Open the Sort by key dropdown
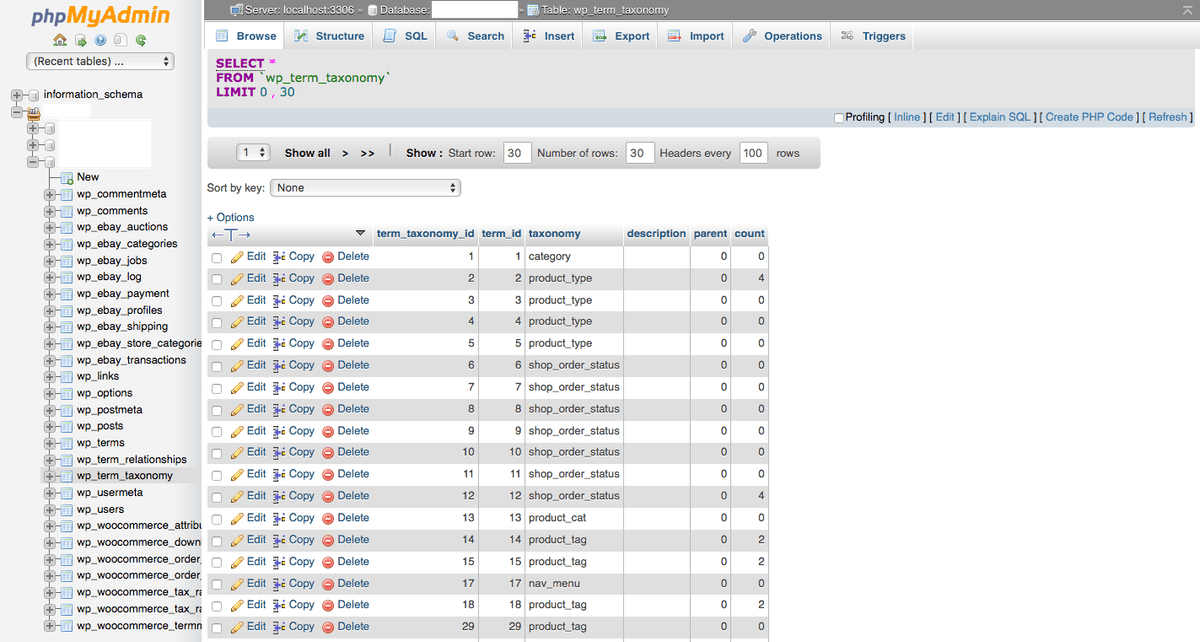The height and width of the screenshot is (642, 1200). coord(365,188)
